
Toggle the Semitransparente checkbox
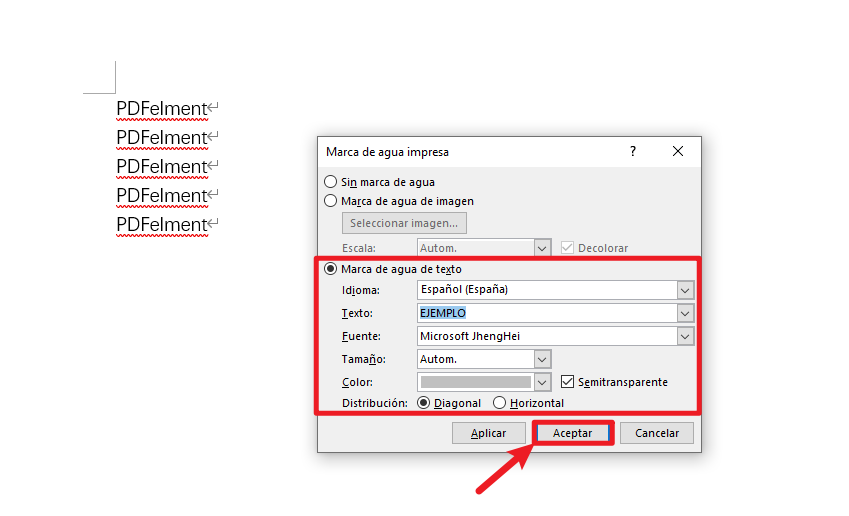(x=567, y=382)
